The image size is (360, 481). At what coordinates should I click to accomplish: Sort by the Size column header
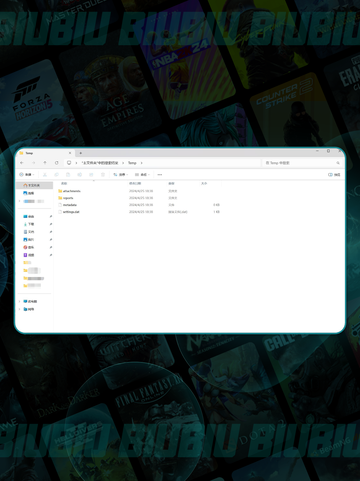tap(204, 184)
